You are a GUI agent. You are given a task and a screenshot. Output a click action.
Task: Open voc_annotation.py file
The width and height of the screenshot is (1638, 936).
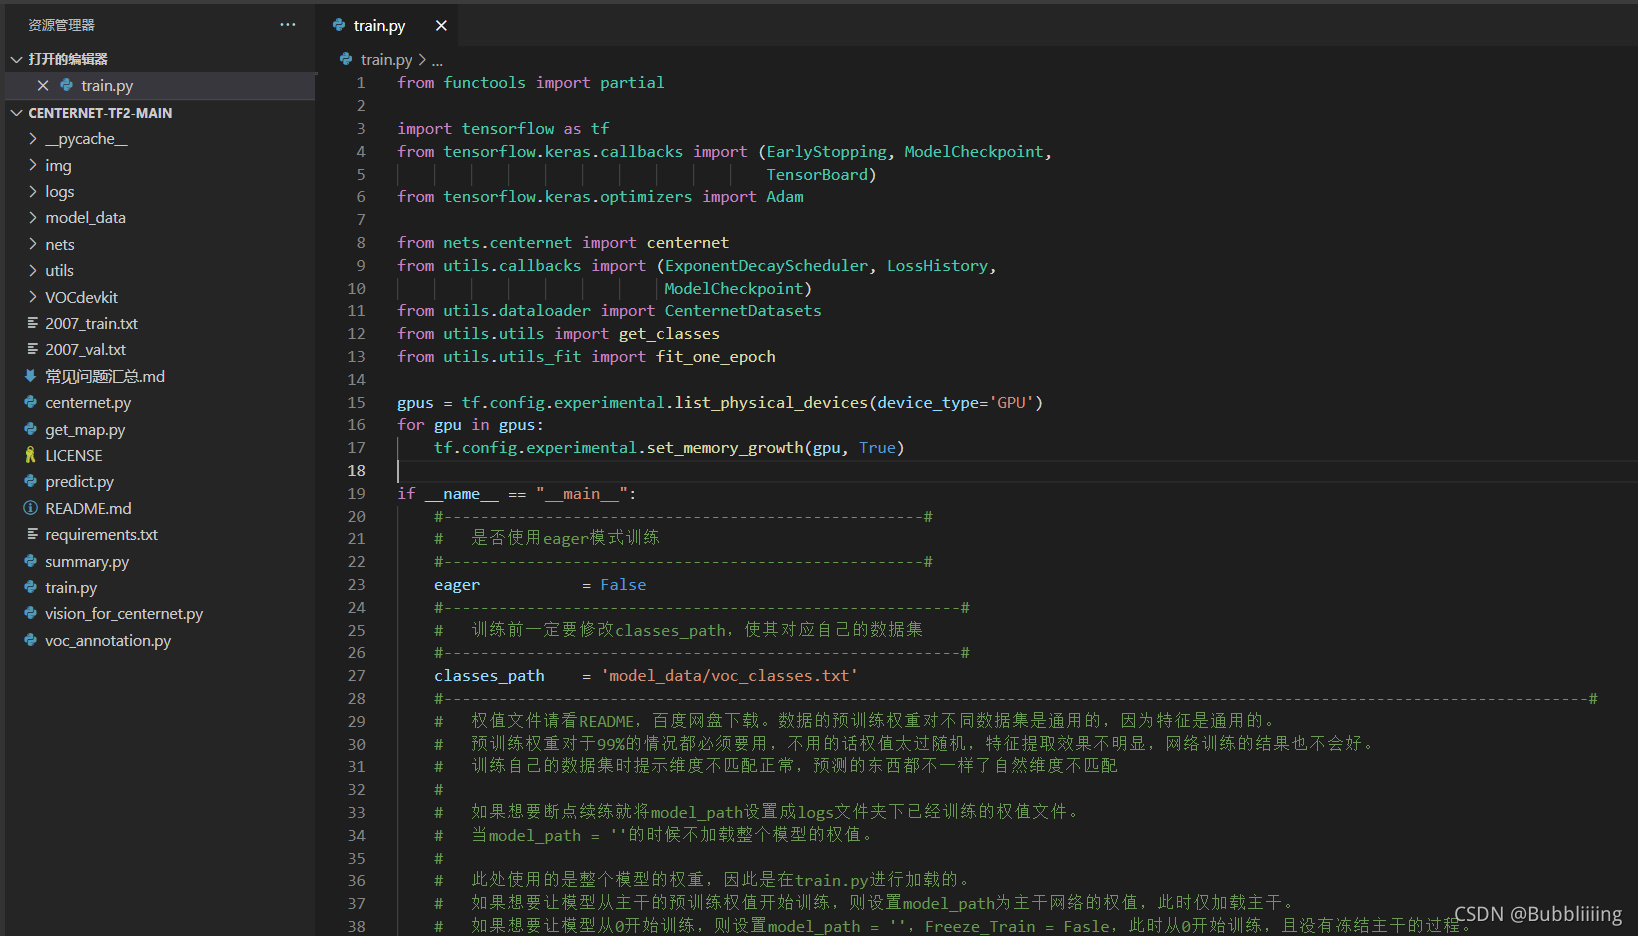pyautogui.click(x=108, y=641)
